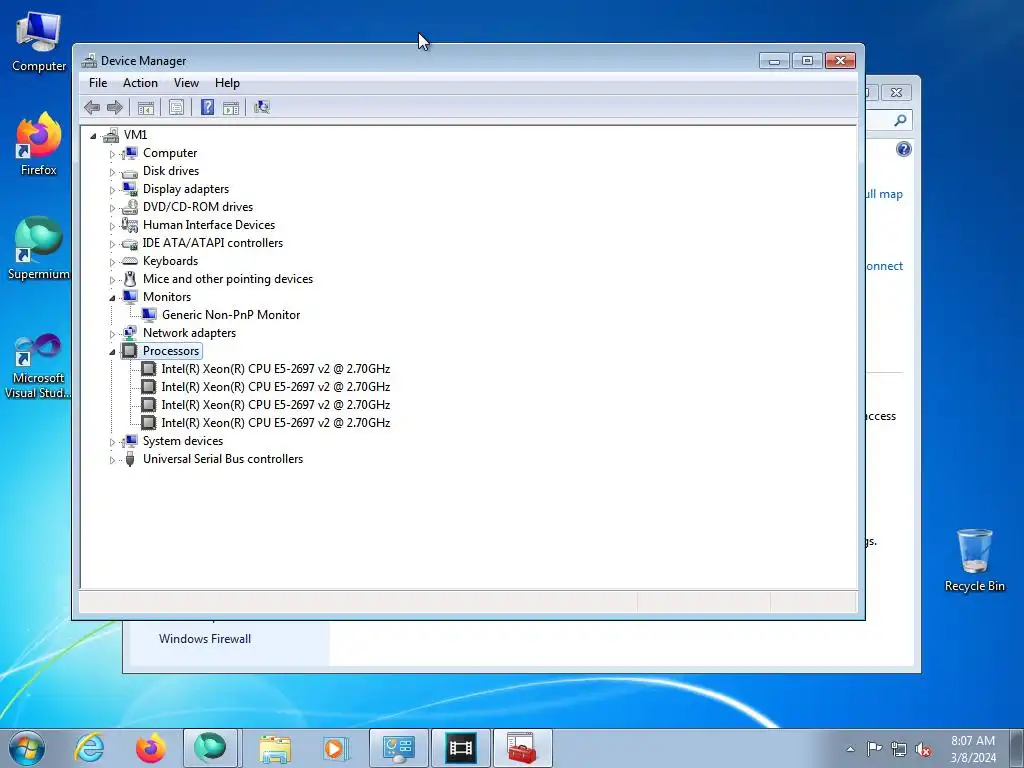
Task: Expand the Disk drives category
Action: point(112,172)
